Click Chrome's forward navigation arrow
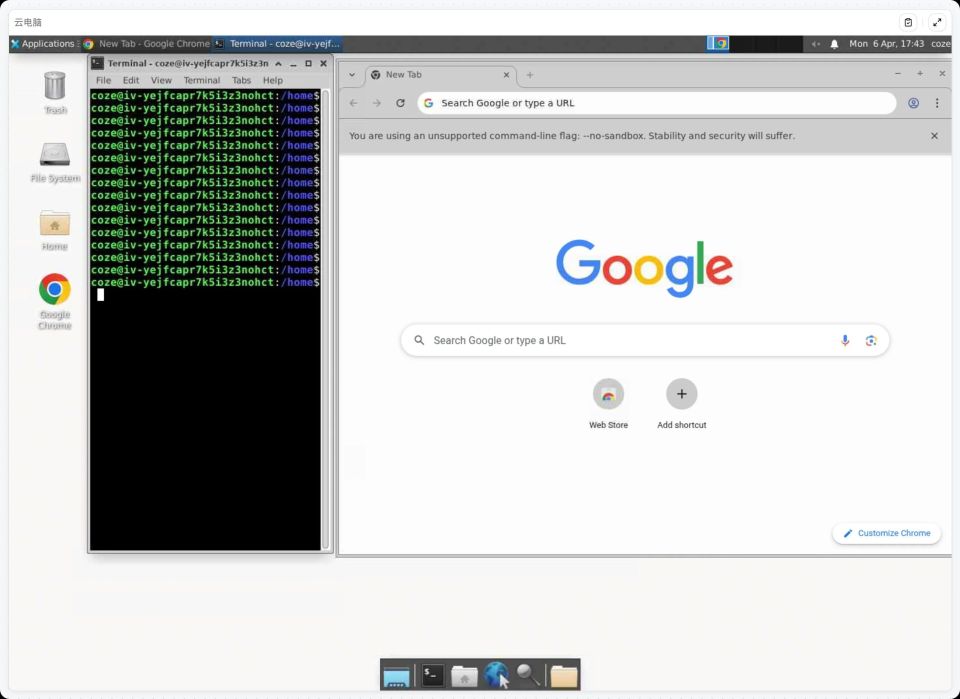960x699 pixels. pyautogui.click(x=377, y=103)
